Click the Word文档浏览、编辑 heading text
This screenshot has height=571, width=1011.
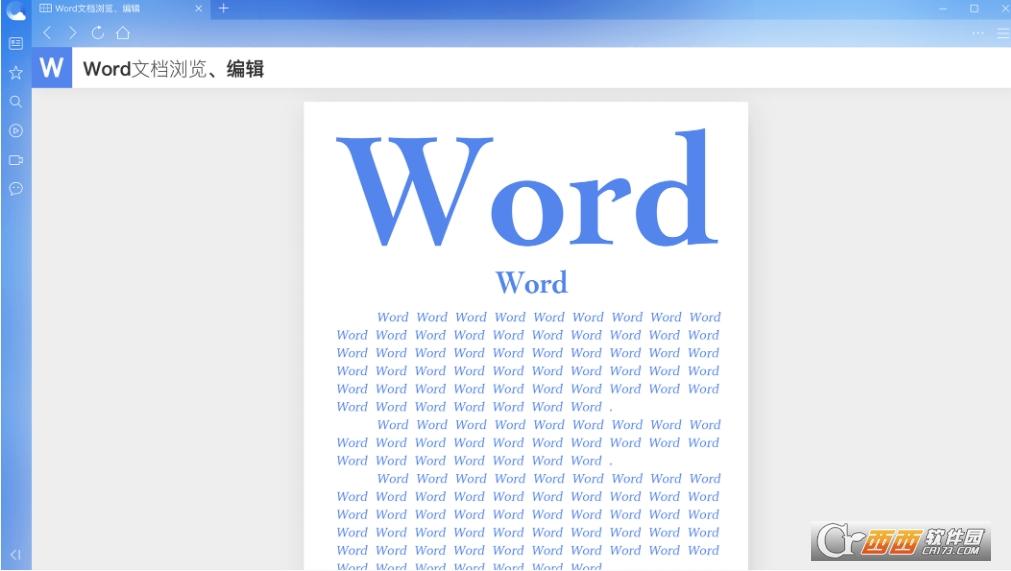click(x=173, y=68)
